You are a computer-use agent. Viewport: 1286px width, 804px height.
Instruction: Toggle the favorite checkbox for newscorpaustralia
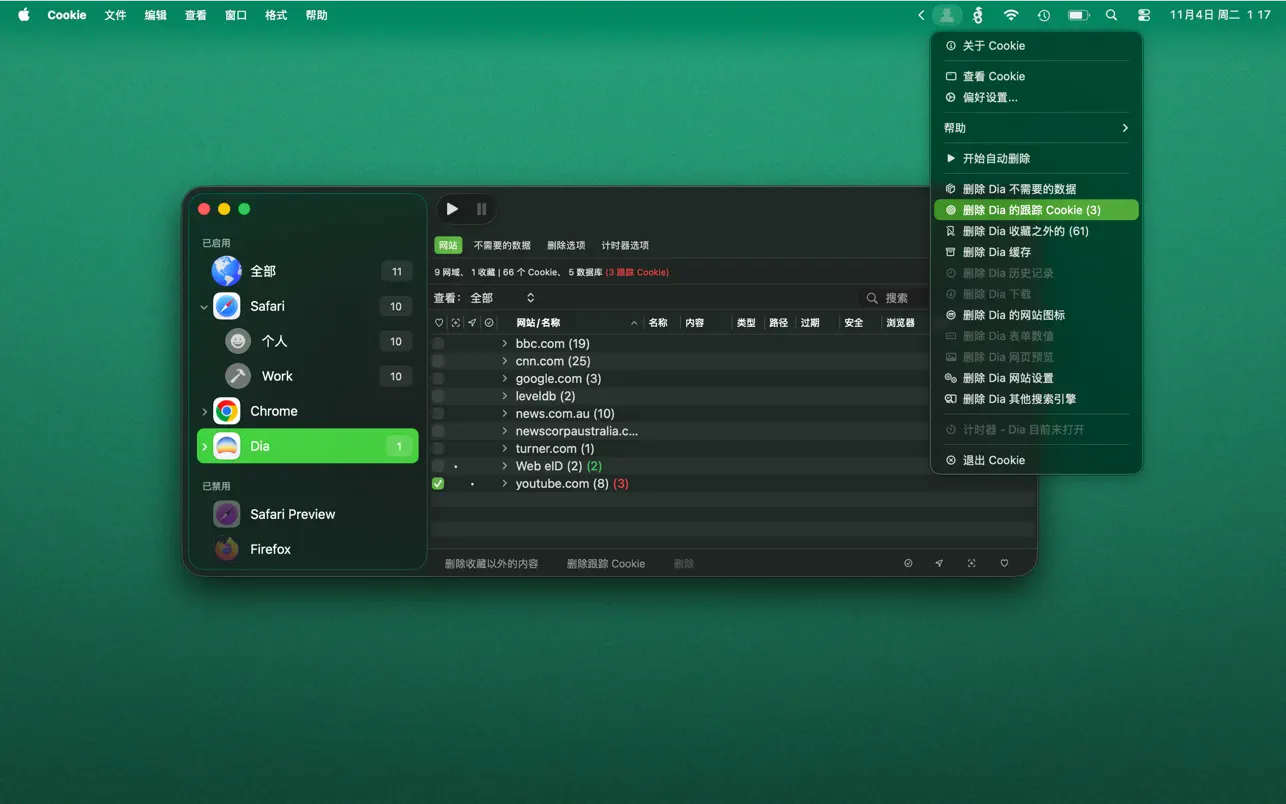438,431
